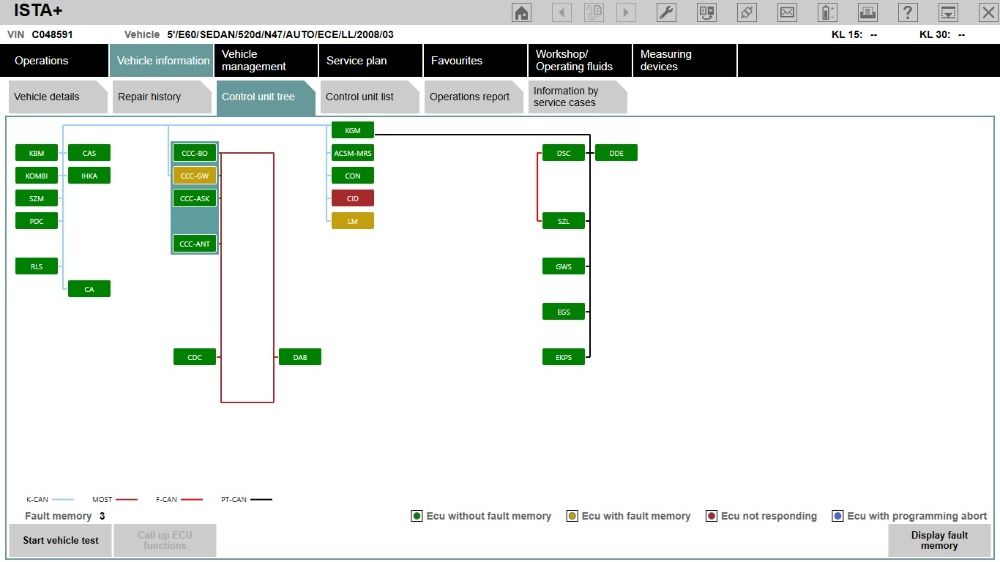Select the yellow LM control unit node
This screenshot has height=562, width=1000.
click(x=353, y=221)
